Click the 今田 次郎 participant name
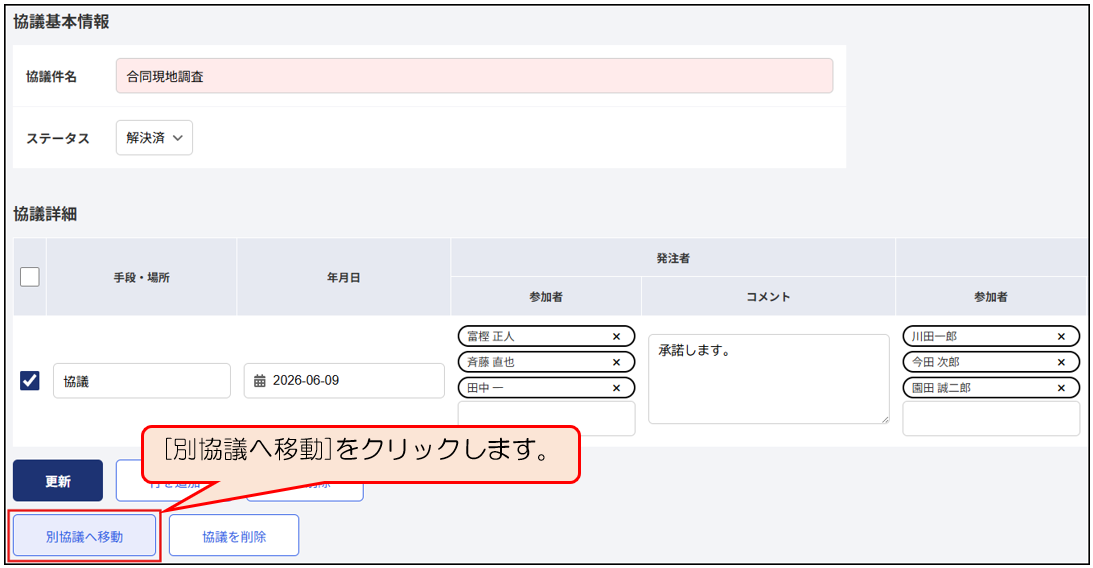 935,362
